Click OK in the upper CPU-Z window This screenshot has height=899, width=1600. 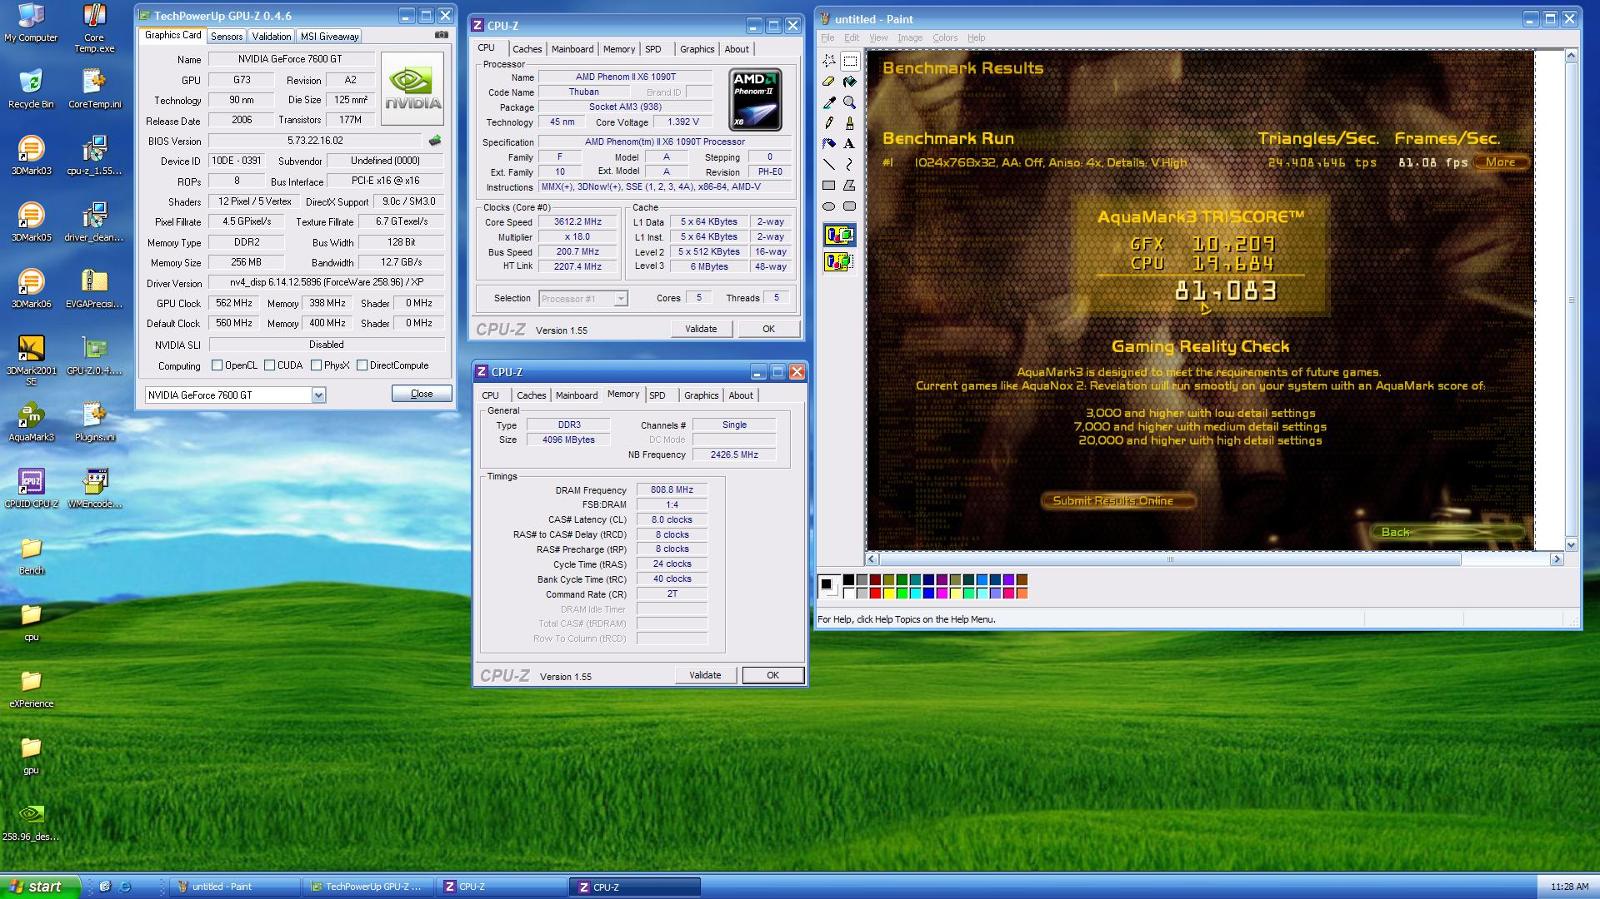768,328
